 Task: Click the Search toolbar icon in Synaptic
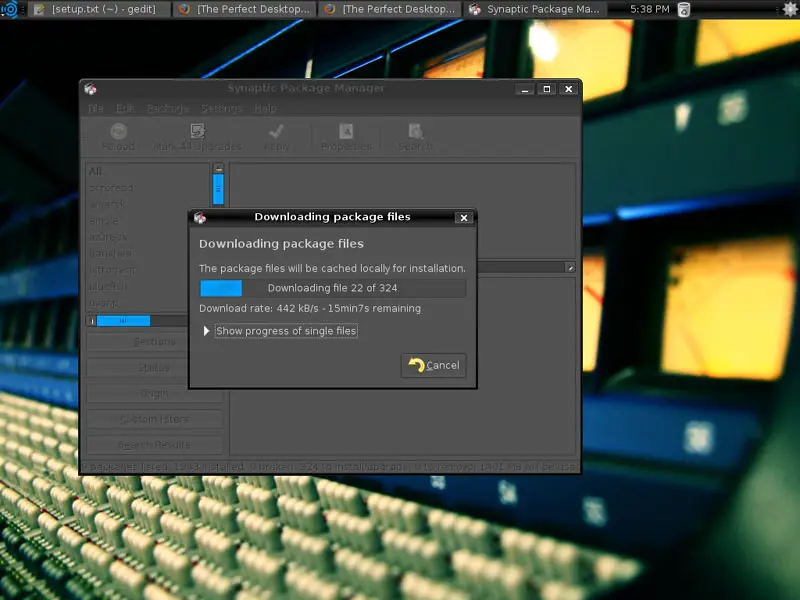(415, 132)
